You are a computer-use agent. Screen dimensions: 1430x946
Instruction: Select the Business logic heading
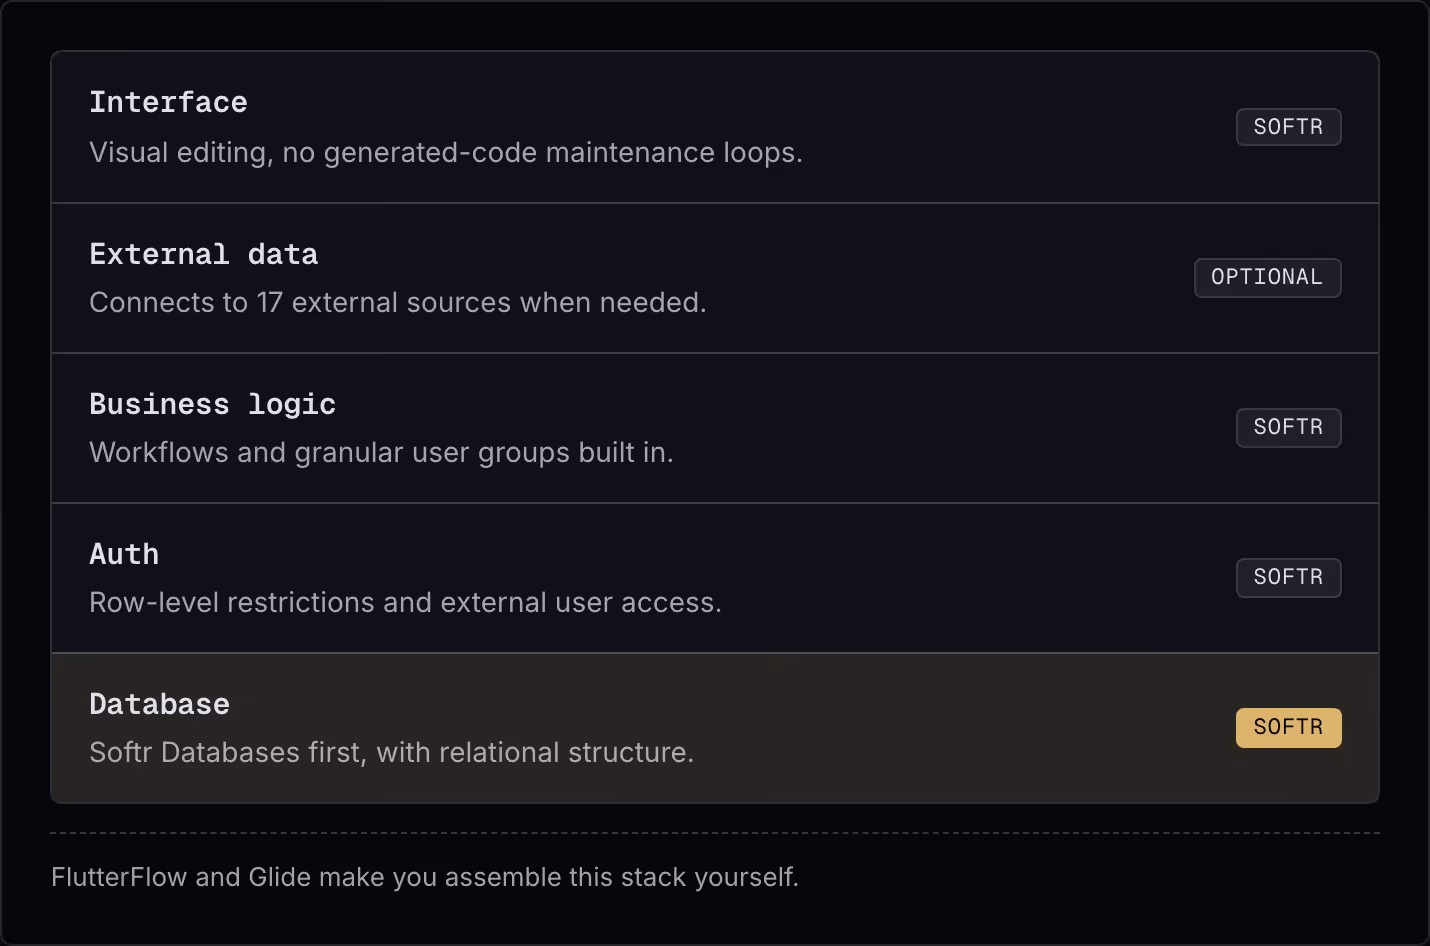pos(212,404)
